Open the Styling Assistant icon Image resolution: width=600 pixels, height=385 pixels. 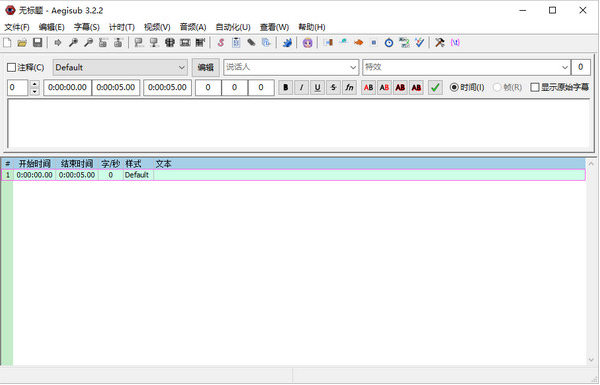point(343,42)
